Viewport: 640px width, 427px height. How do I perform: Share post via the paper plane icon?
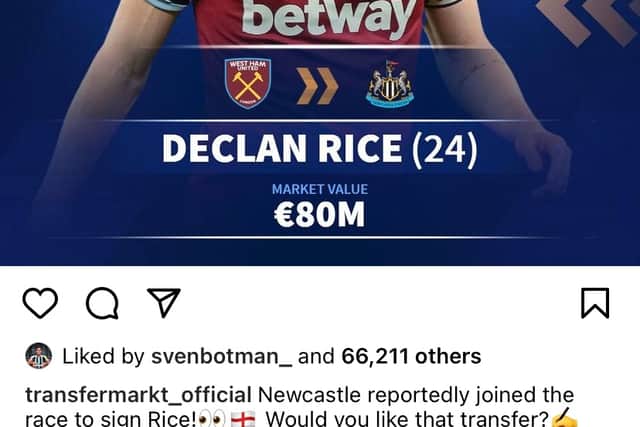pyautogui.click(x=164, y=302)
